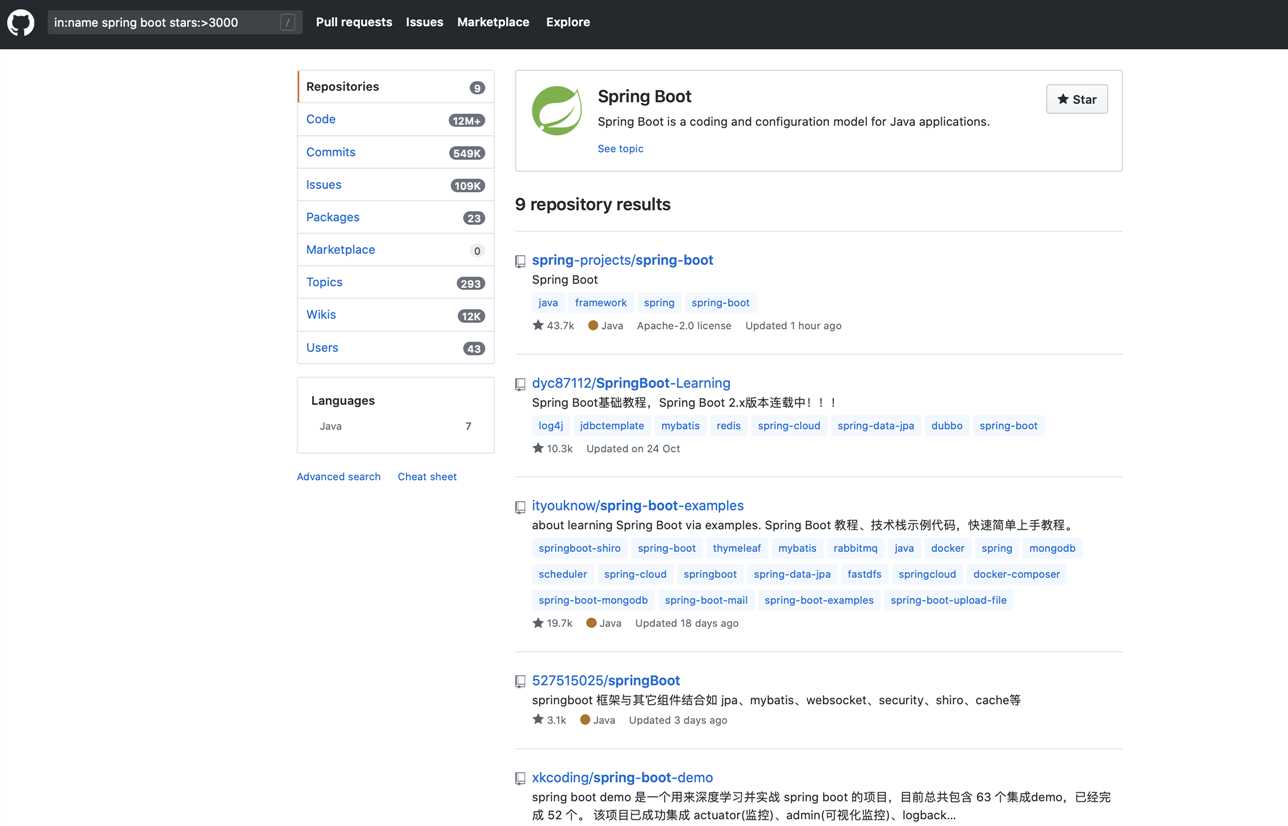Viewport: 1288px width, 826px height.
Task: Click the Spring Boot leaf logo
Action: 557,110
